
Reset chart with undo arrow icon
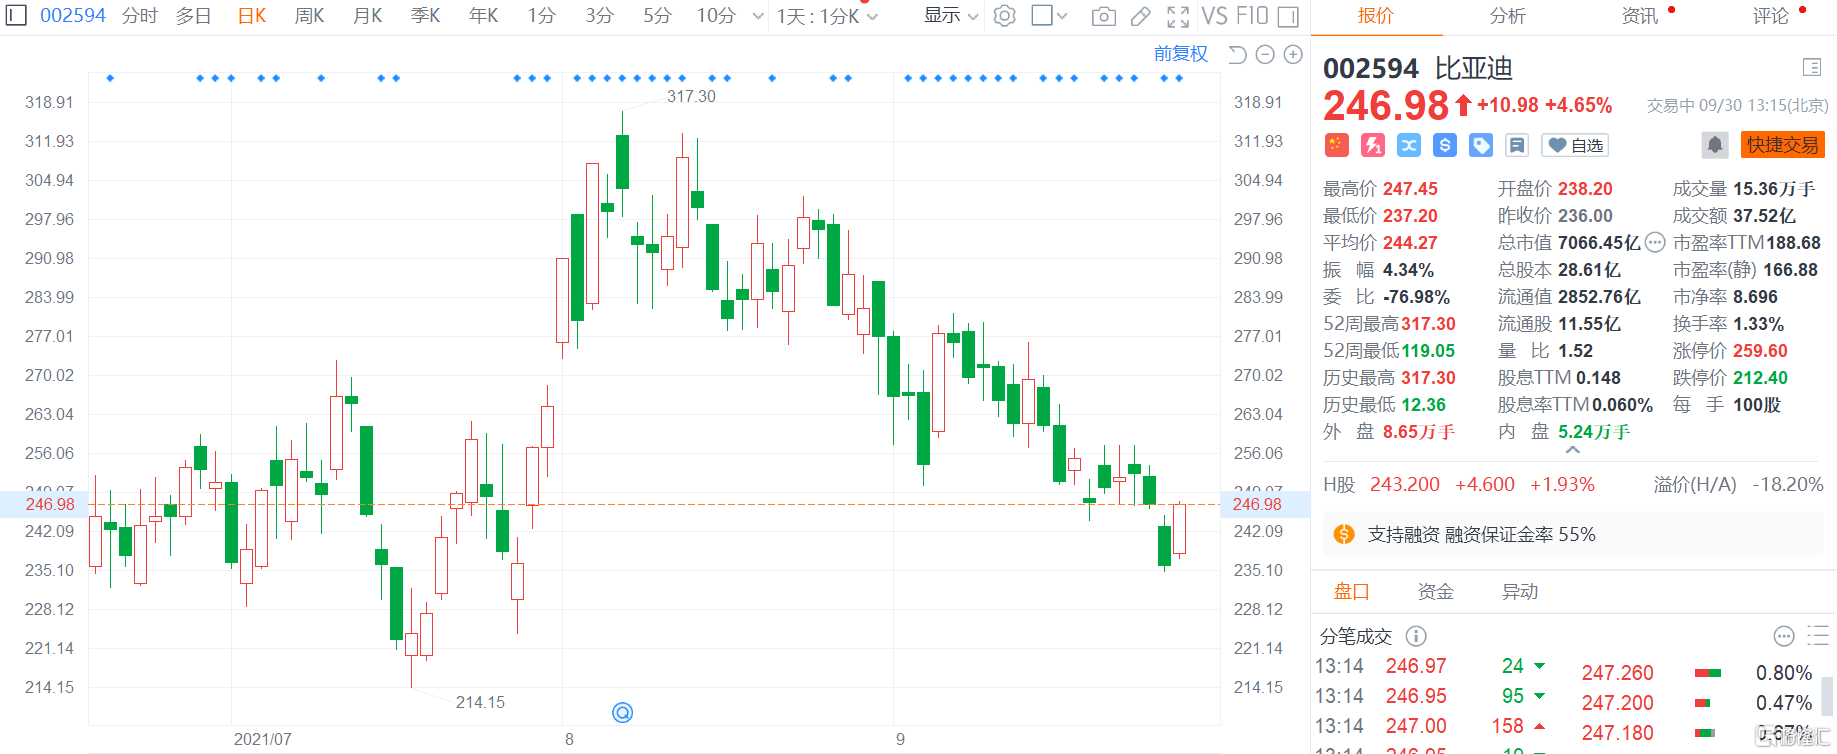1237,54
